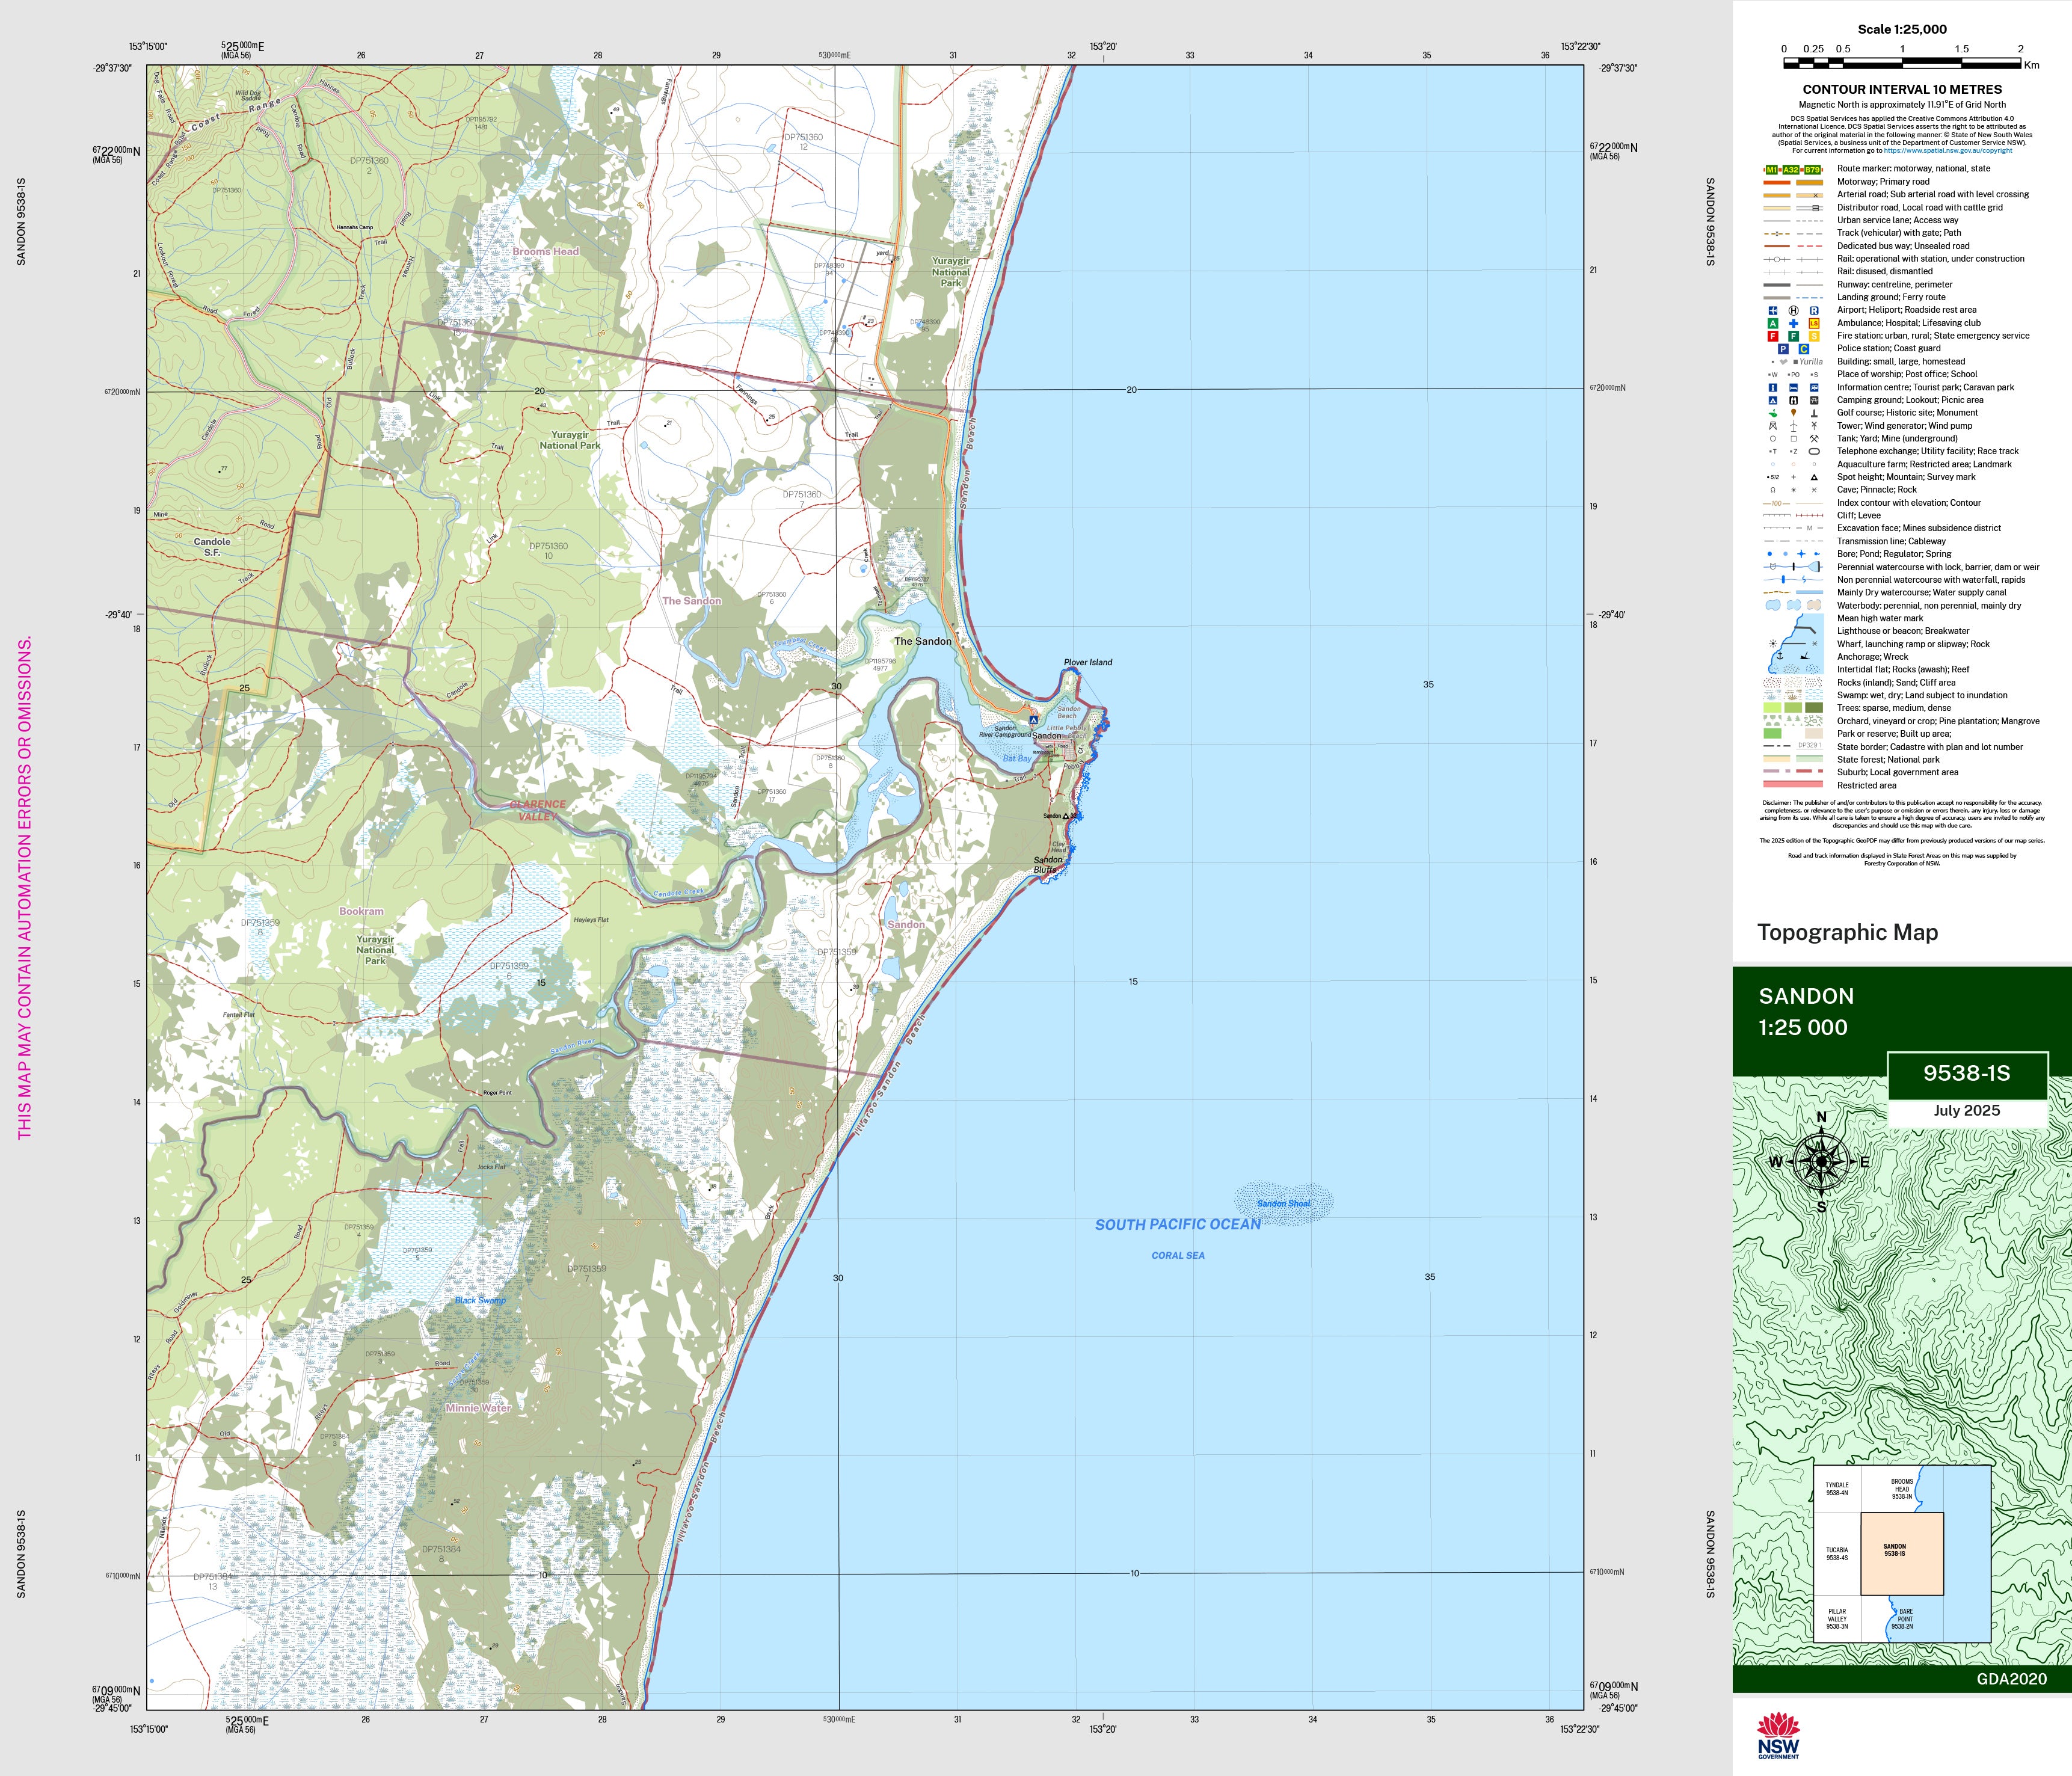Click the Heliport H symbol in legend
2072x1776 pixels.
tap(1793, 311)
